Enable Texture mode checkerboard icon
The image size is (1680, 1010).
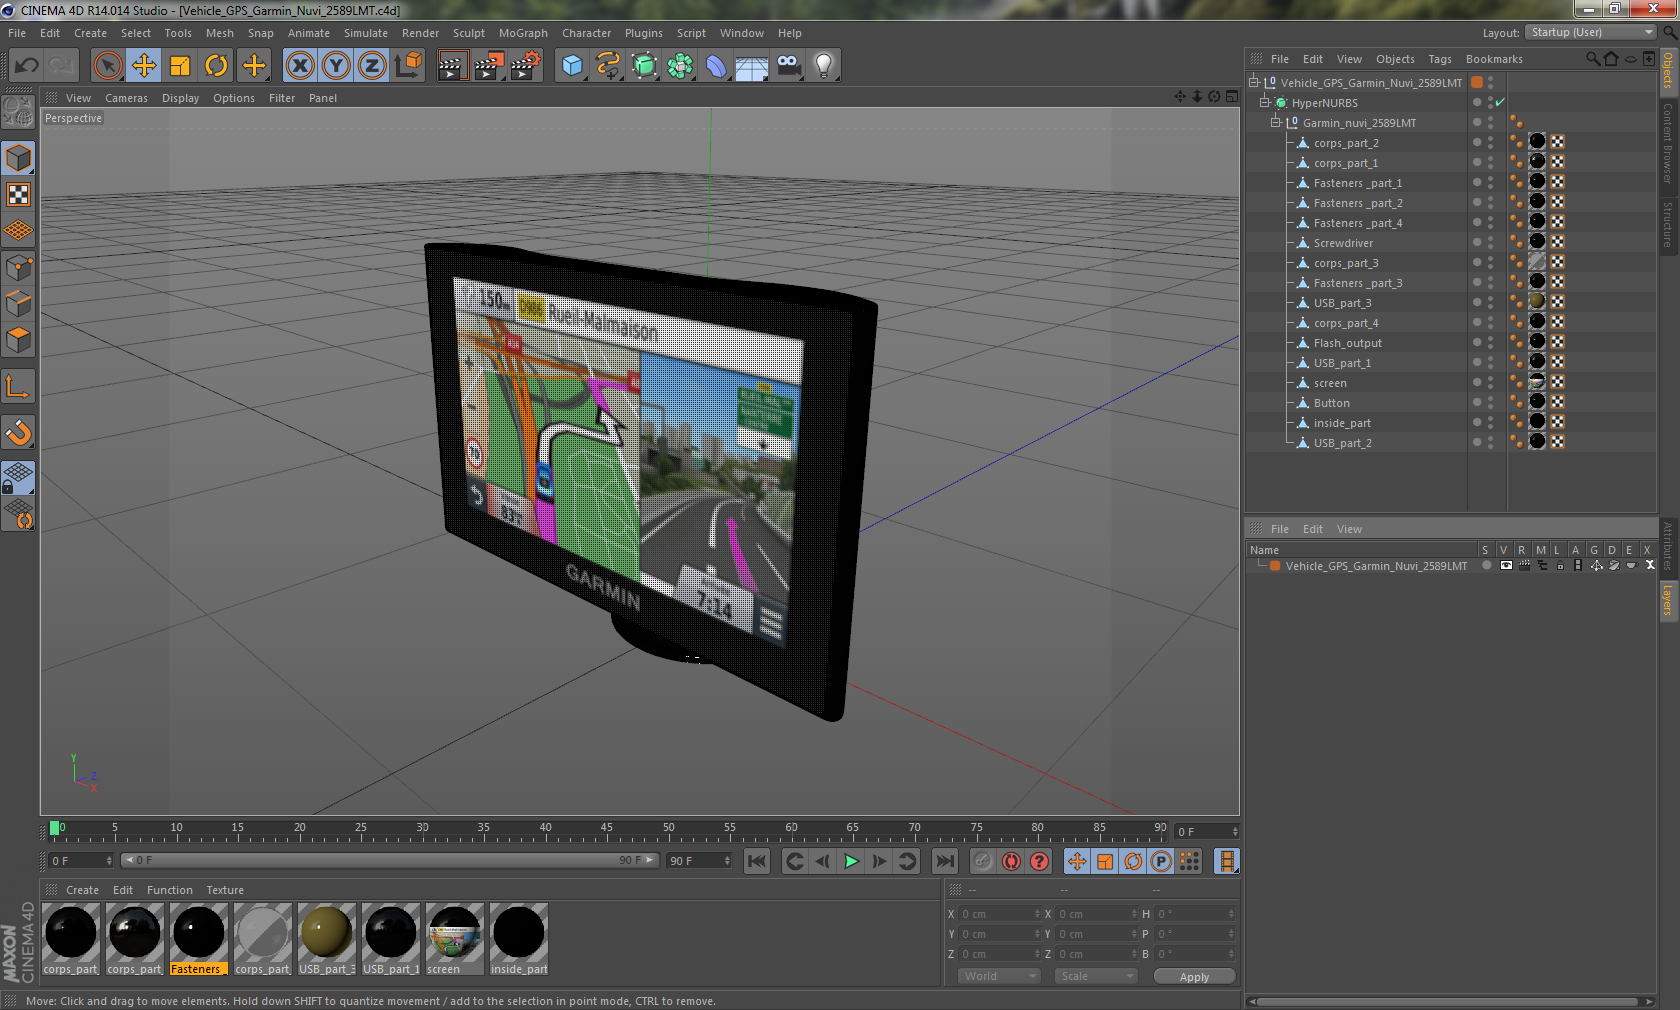(x=19, y=194)
